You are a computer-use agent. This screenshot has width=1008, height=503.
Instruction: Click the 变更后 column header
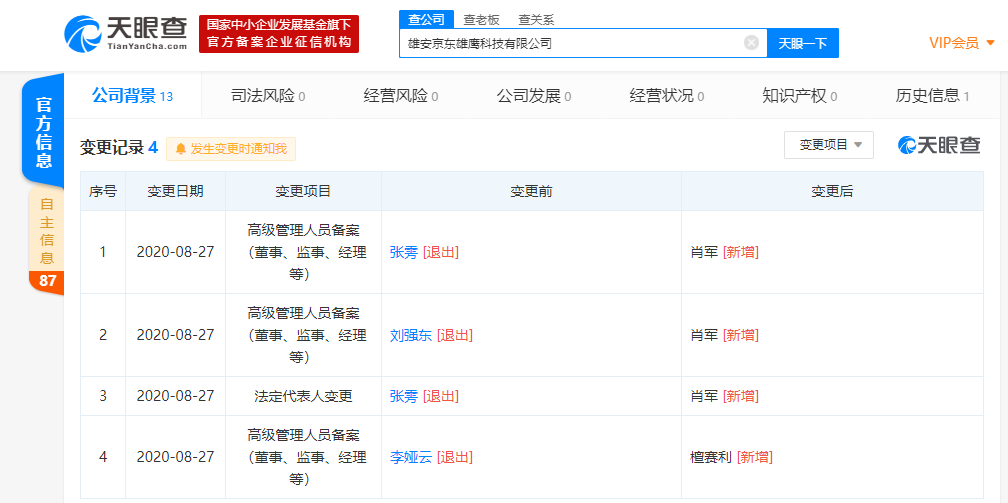[832, 191]
